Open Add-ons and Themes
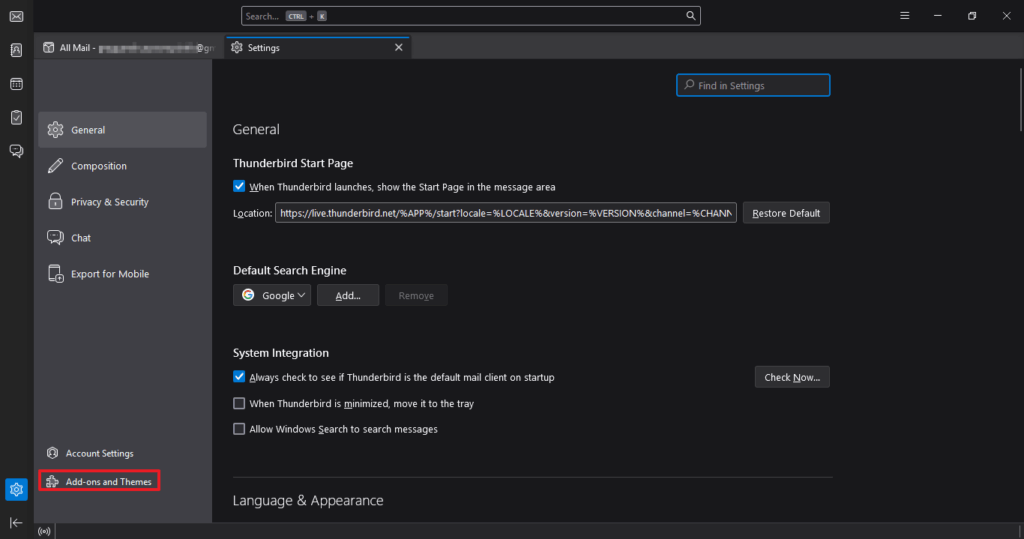1024x539 pixels. [x=99, y=482]
